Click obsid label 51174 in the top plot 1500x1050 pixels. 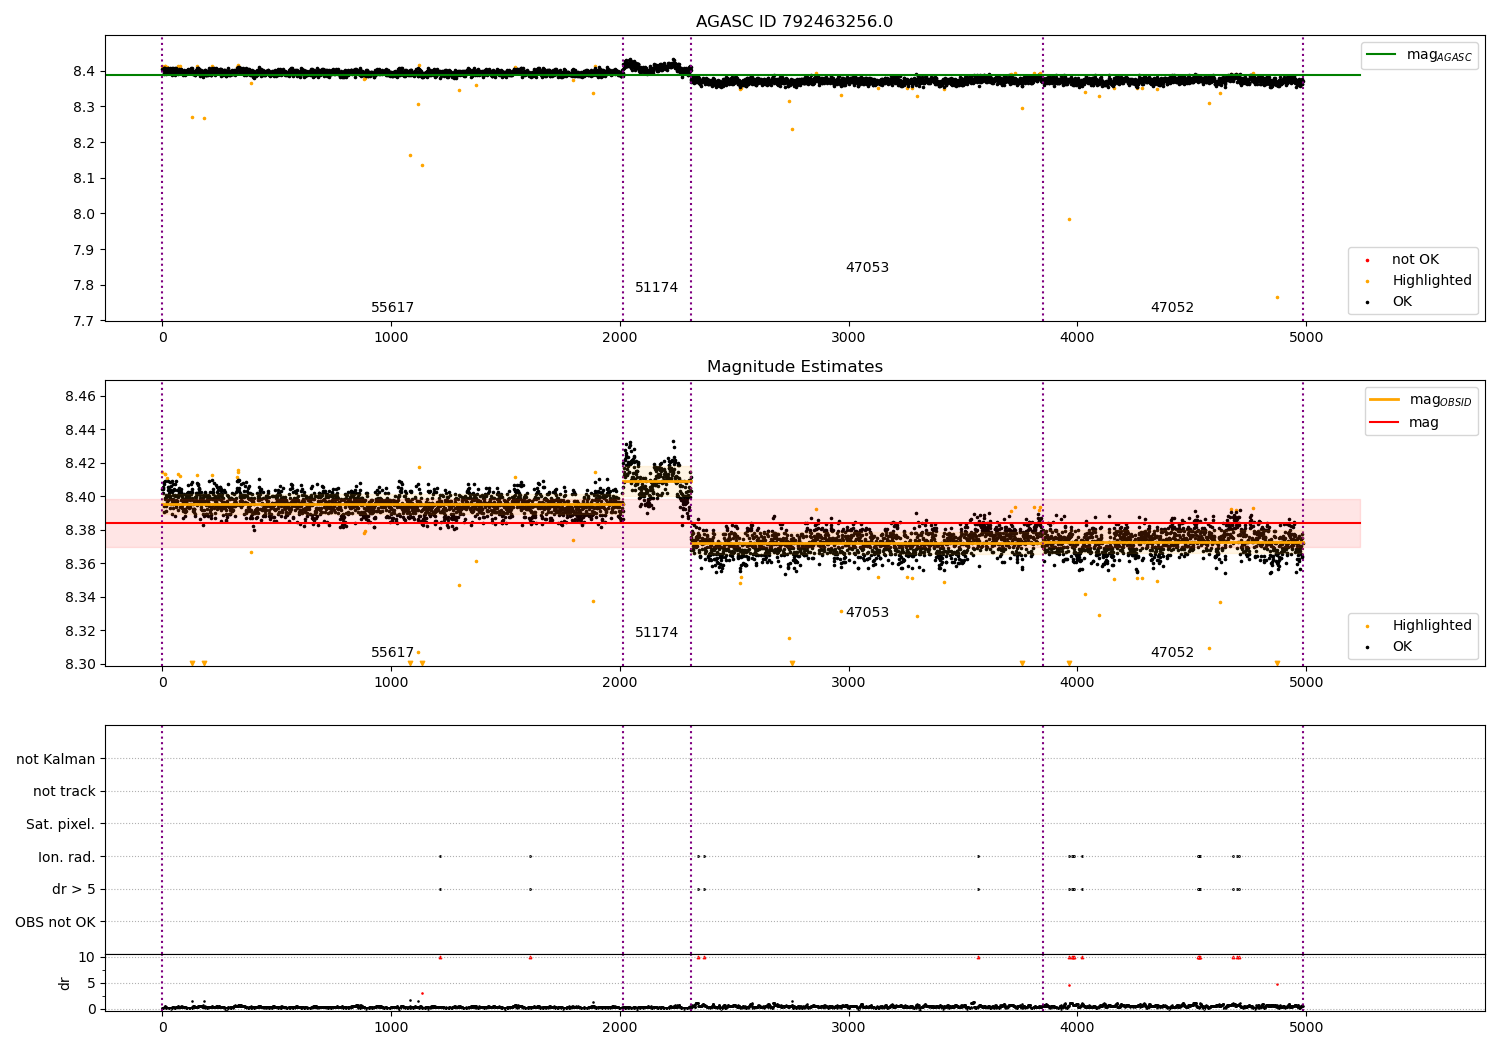[x=656, y=288]
